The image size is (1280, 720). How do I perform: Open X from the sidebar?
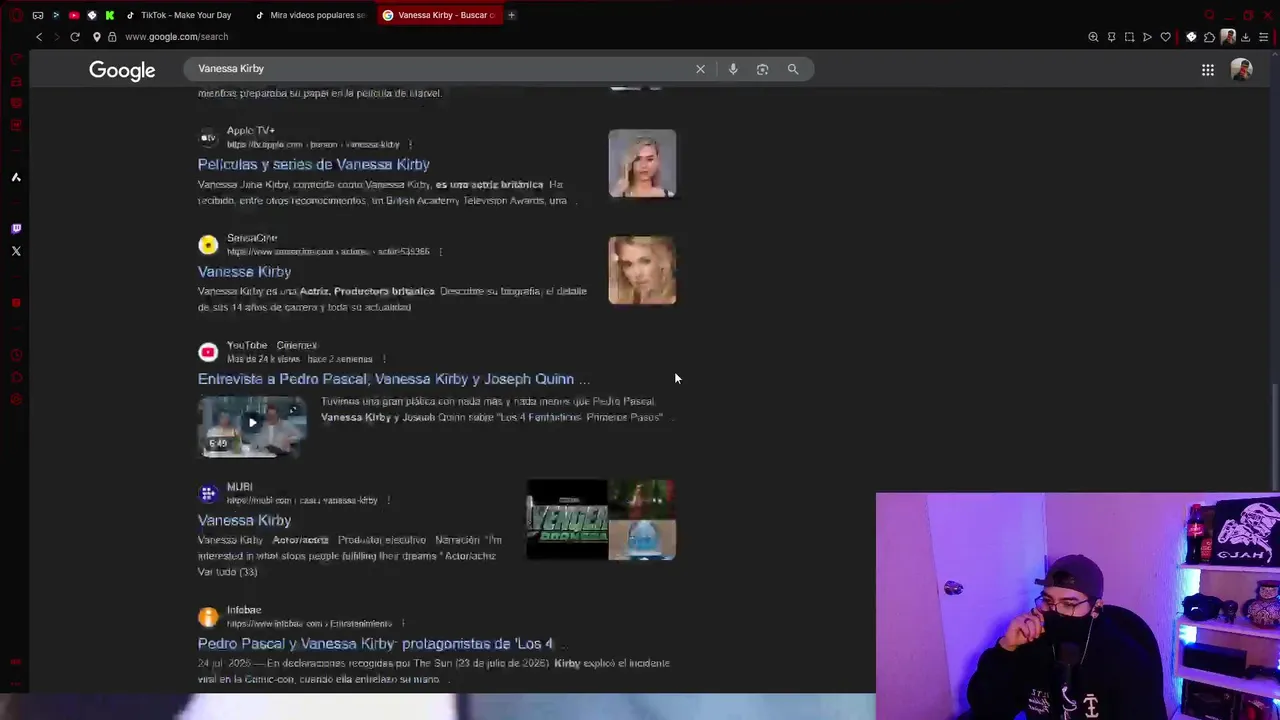(16, 251)
